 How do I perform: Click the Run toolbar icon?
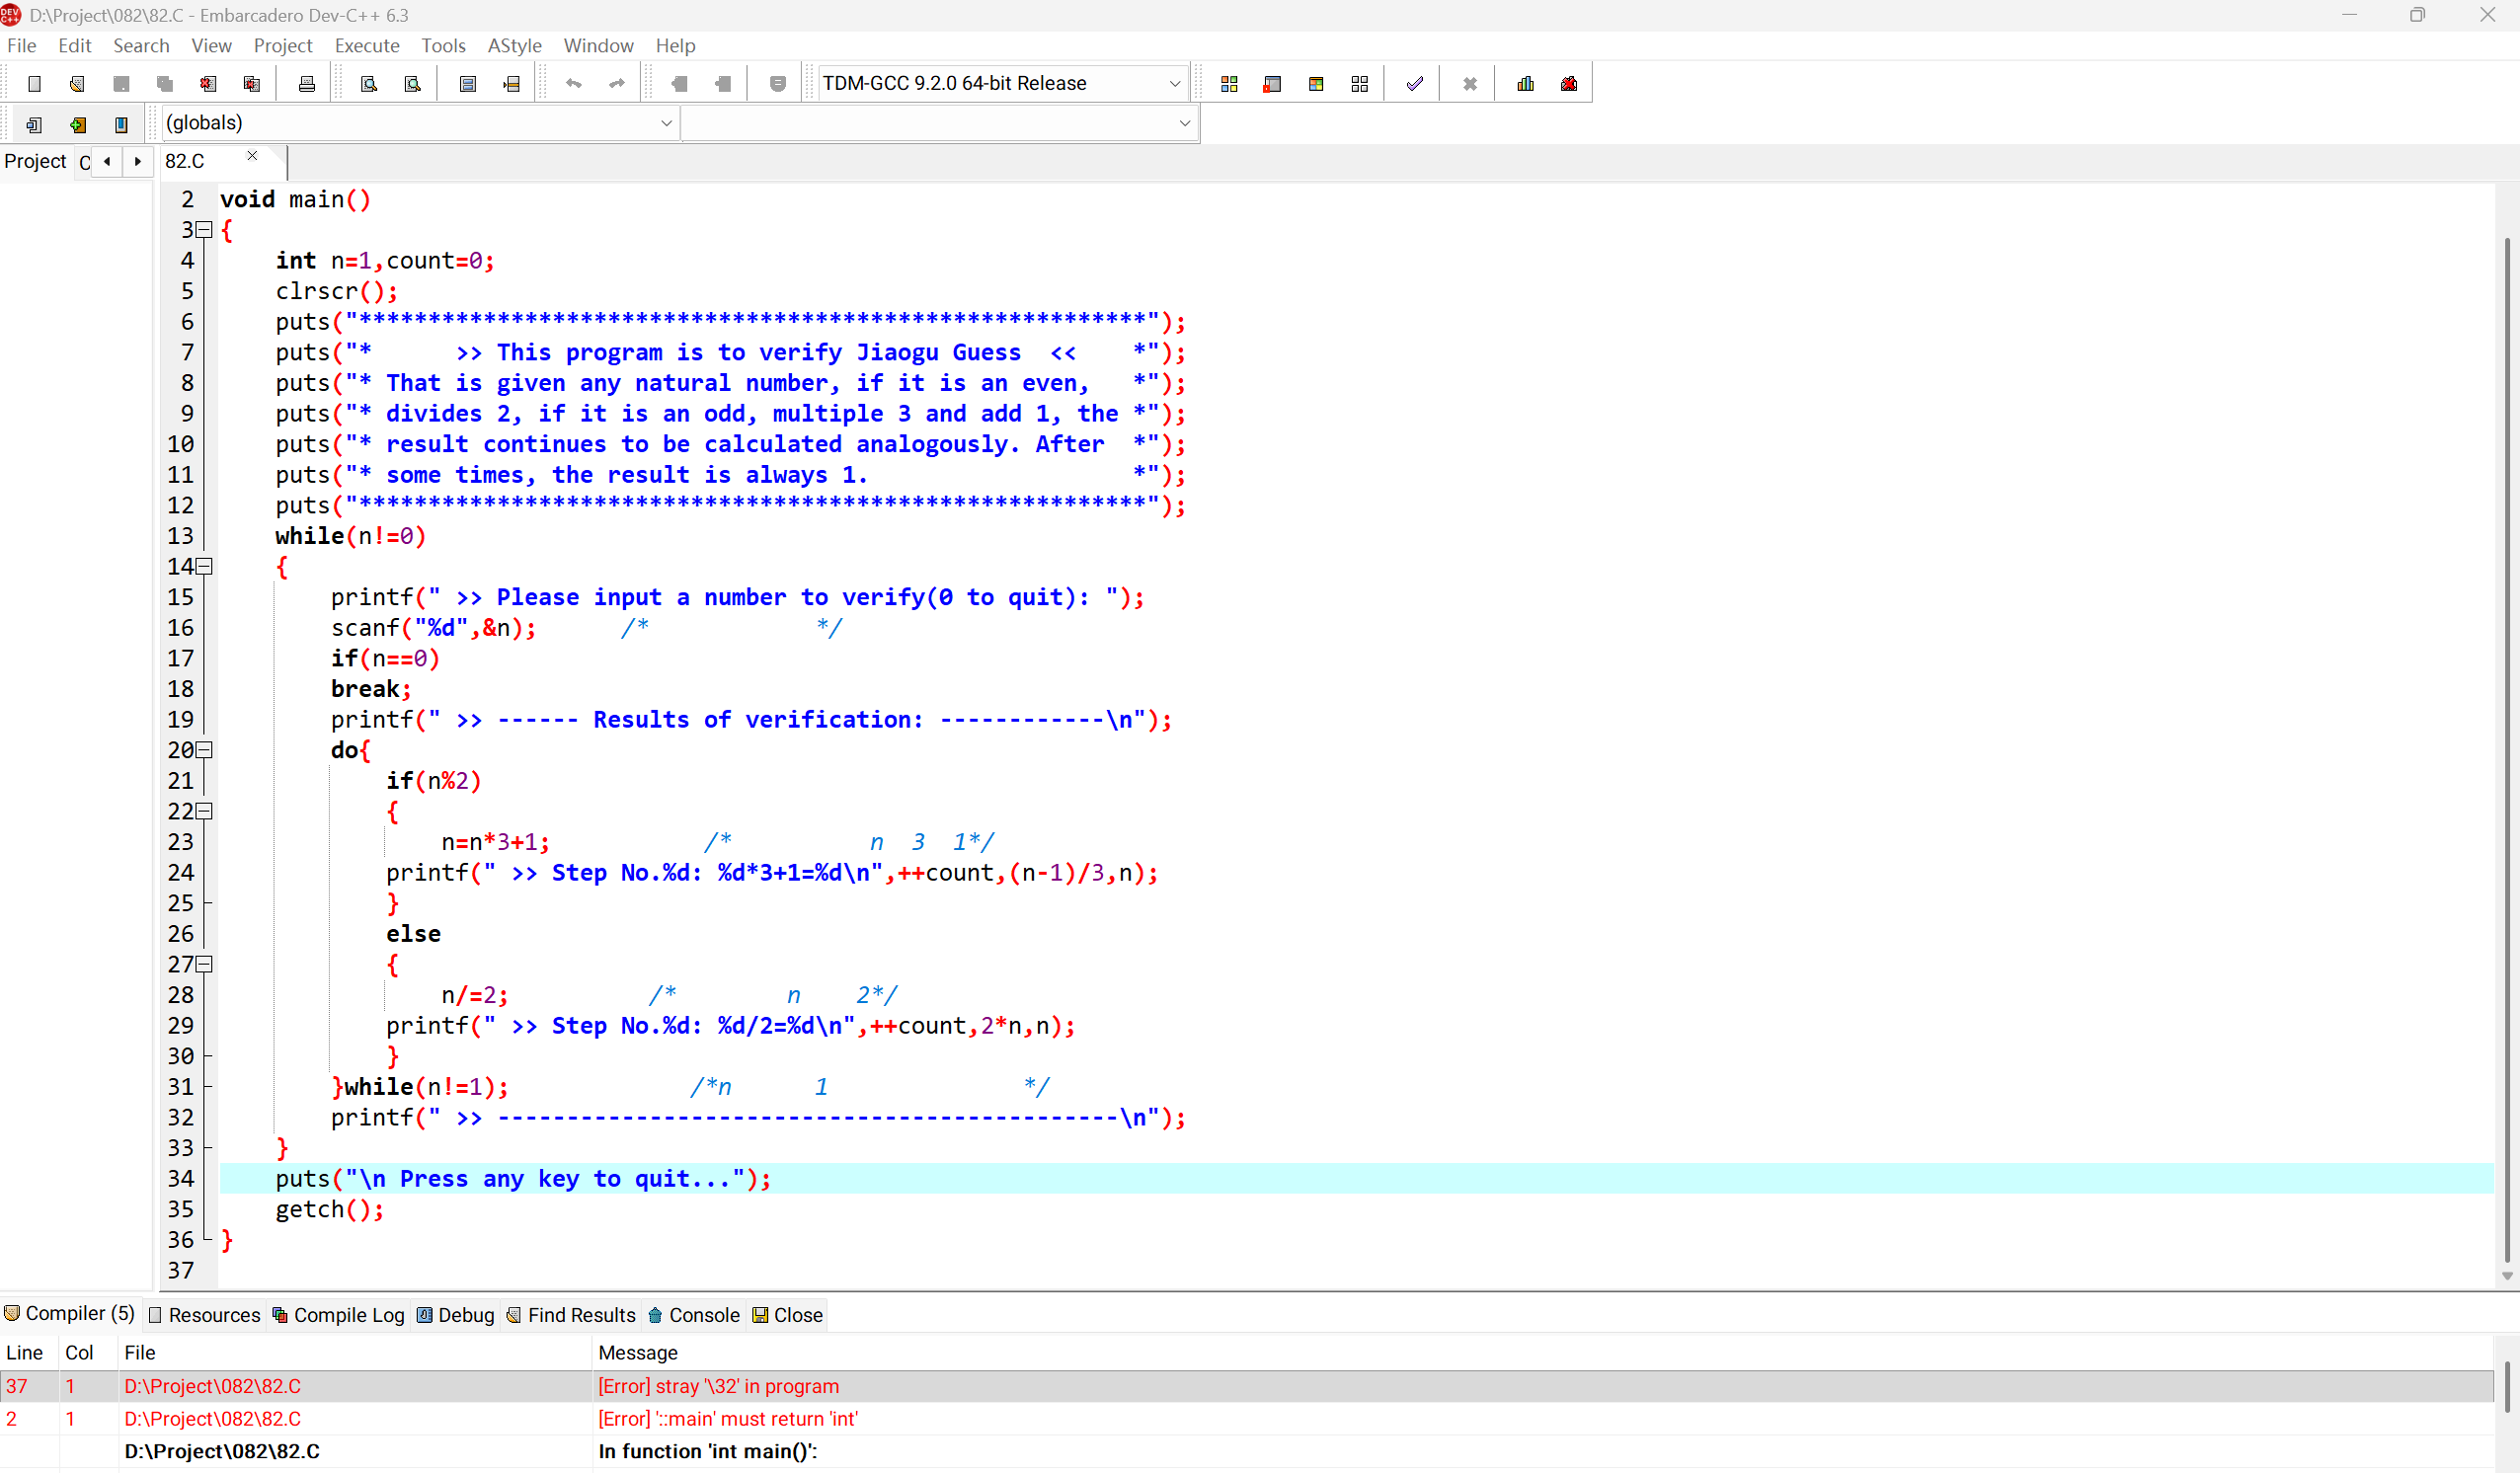click(x=1272, y=84)
